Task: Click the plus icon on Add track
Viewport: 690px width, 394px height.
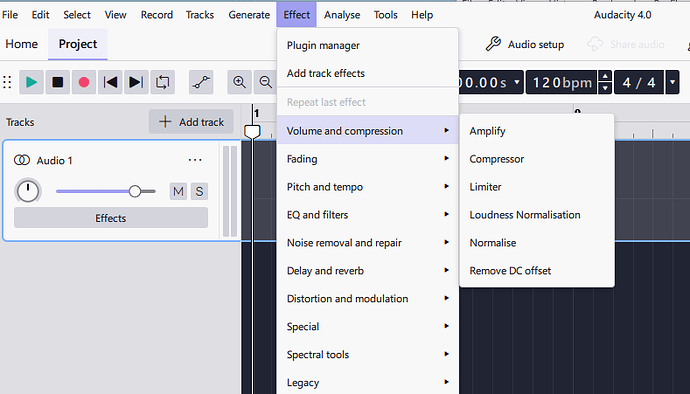Action: pos(165,122)
